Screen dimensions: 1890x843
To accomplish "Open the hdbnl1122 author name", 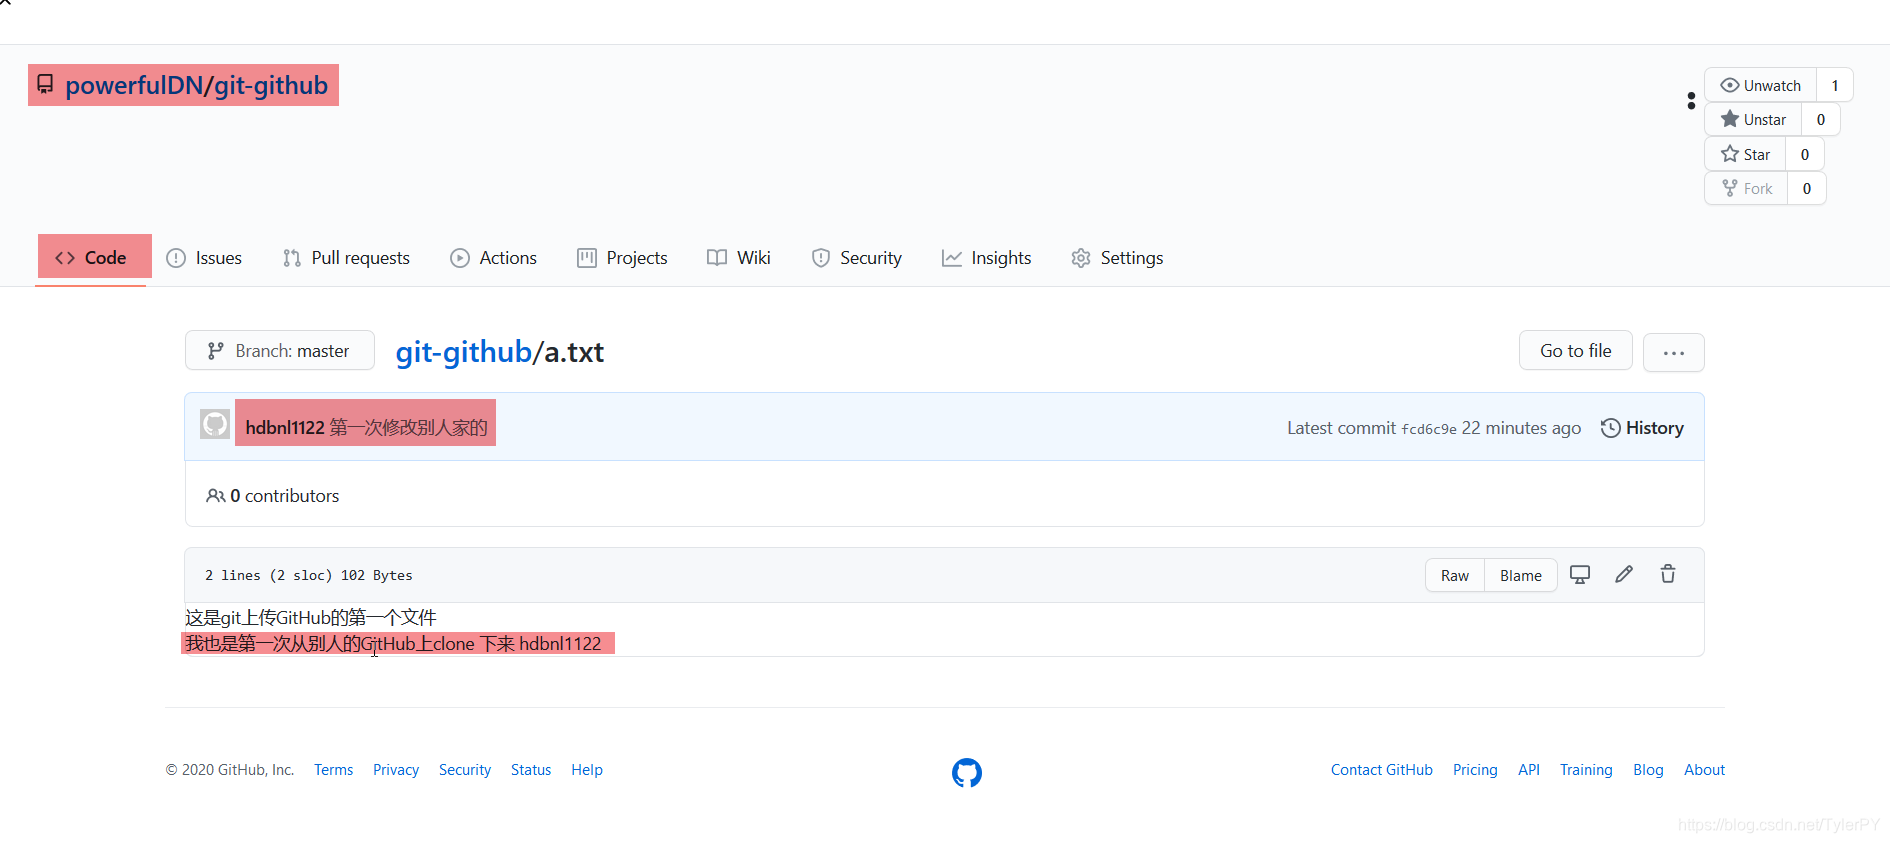I will tap(285, 428).
